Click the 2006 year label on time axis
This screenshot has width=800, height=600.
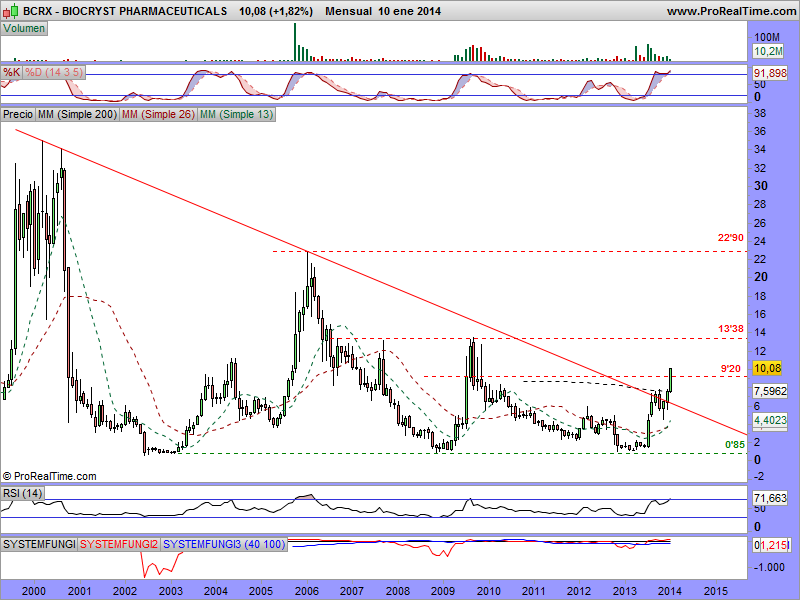pos(307,591)
